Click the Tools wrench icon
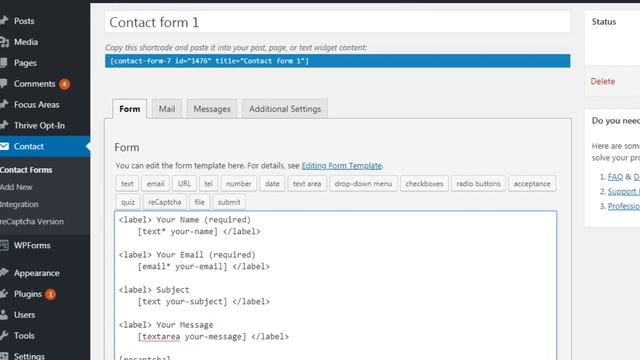Viewport: 640px width, 360px height. click(4, 336)
